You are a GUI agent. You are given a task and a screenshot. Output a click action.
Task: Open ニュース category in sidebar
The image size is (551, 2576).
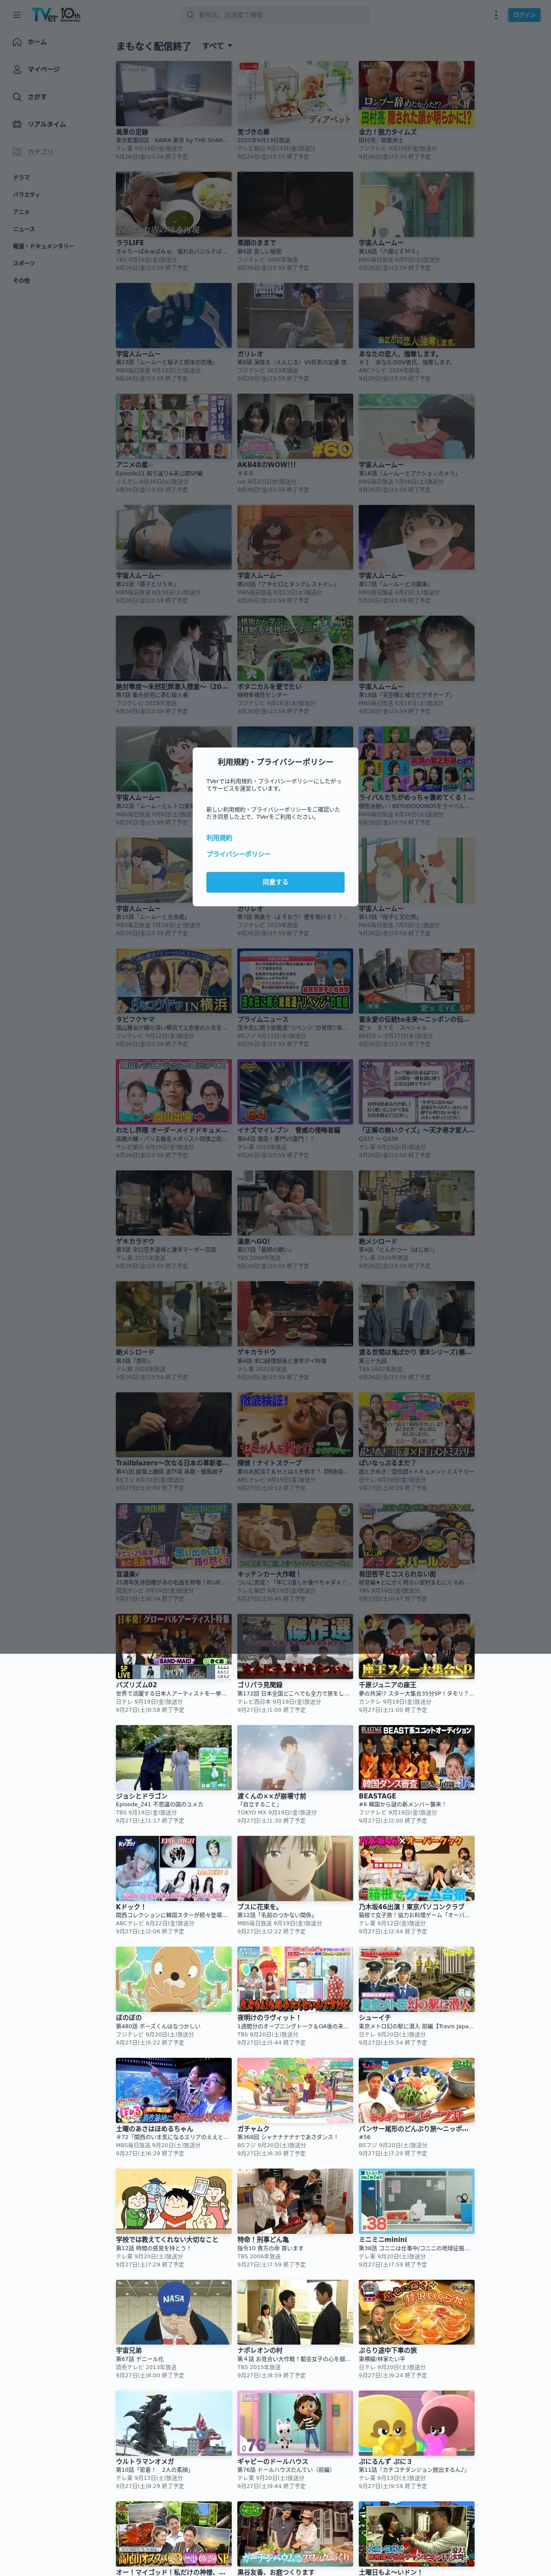tap(23, 229)
